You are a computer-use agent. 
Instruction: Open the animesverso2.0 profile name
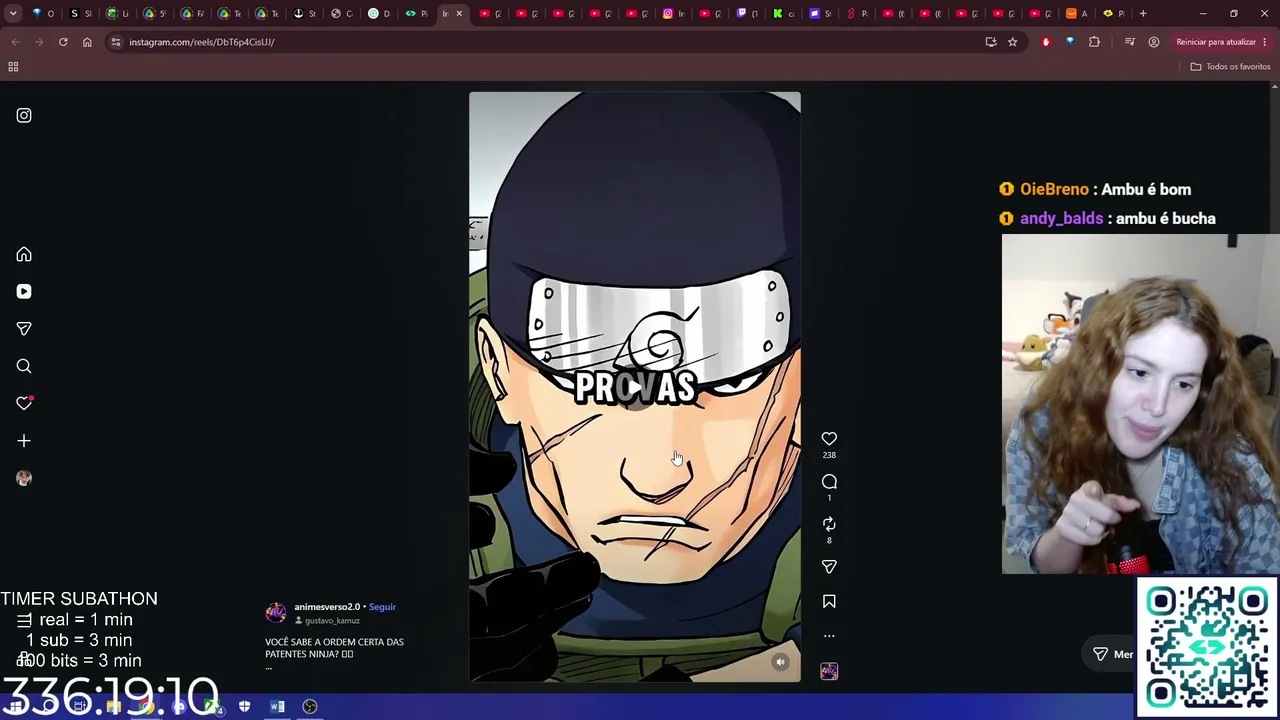tap(327, 607)
